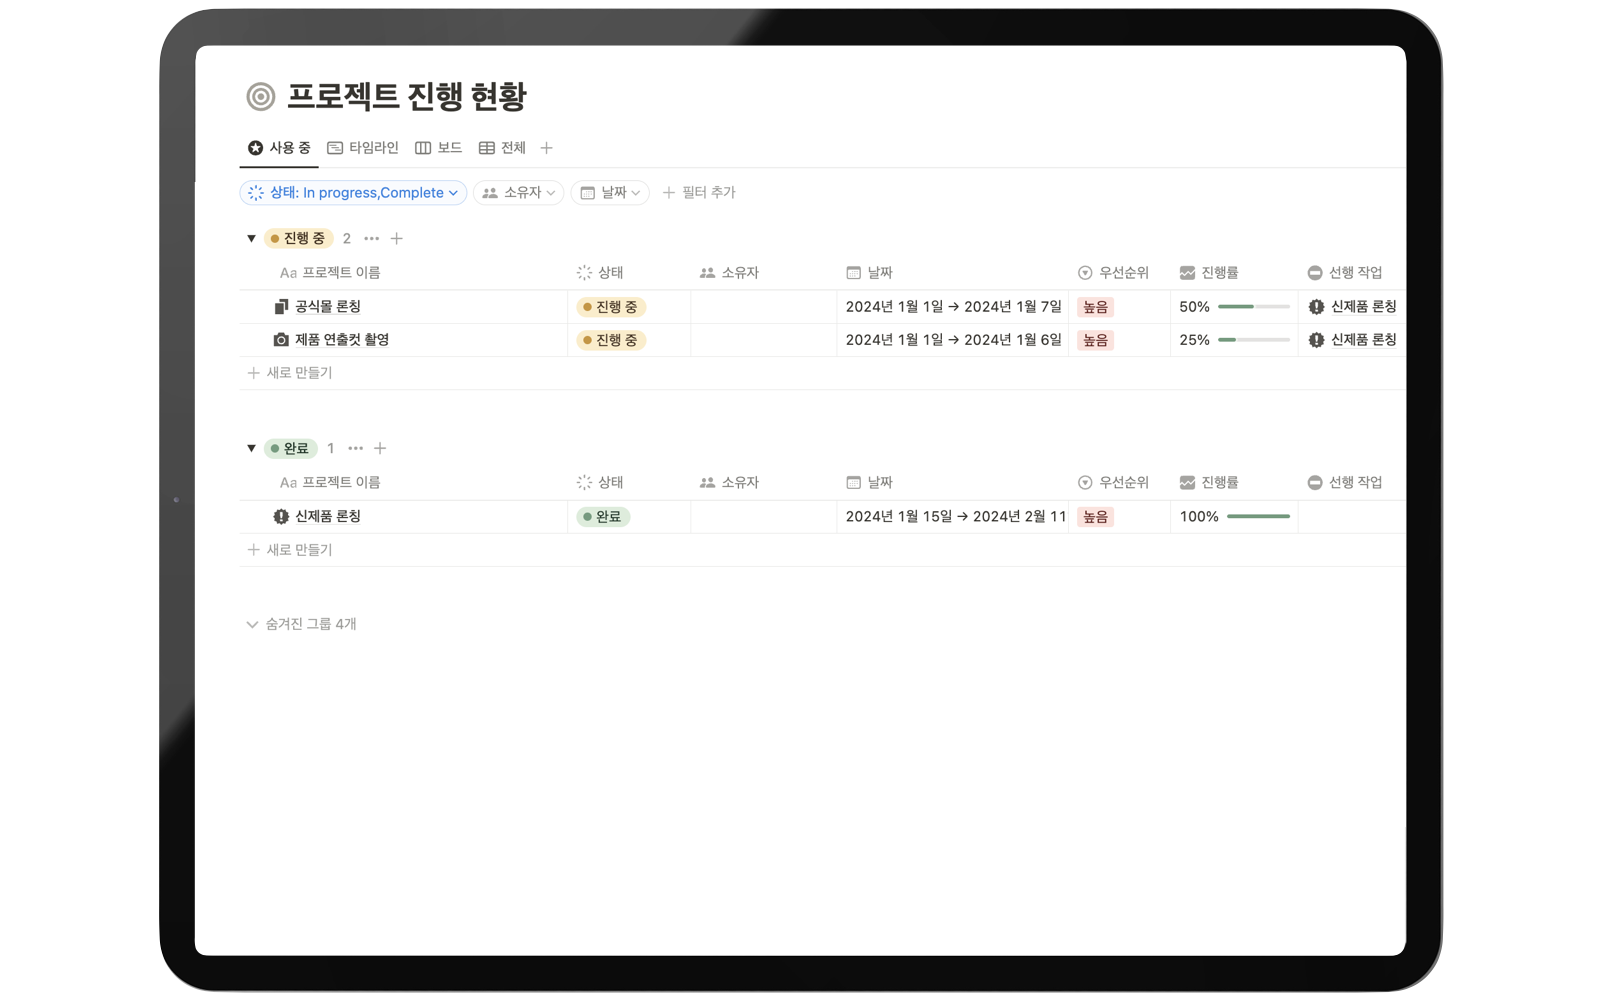Click the star icon on the 사용 중 tab
1602x1000 pixels.
click(255, 147)
